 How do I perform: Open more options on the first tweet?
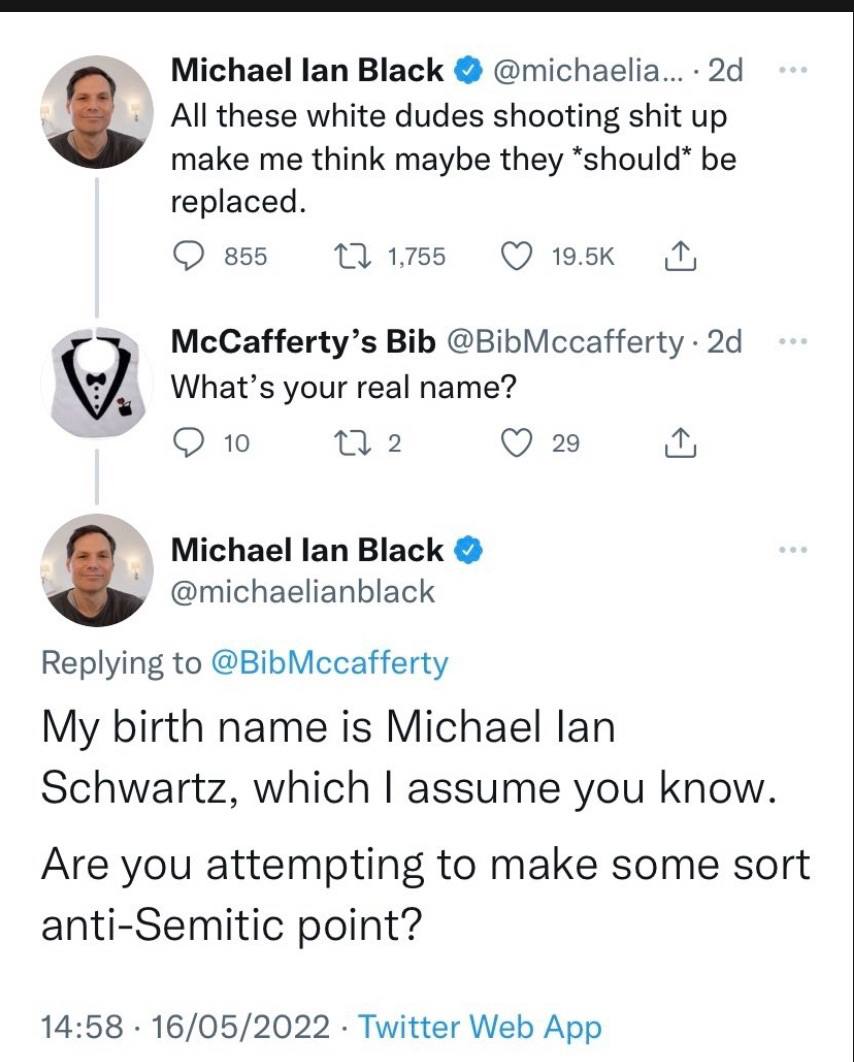click(793, 71)
